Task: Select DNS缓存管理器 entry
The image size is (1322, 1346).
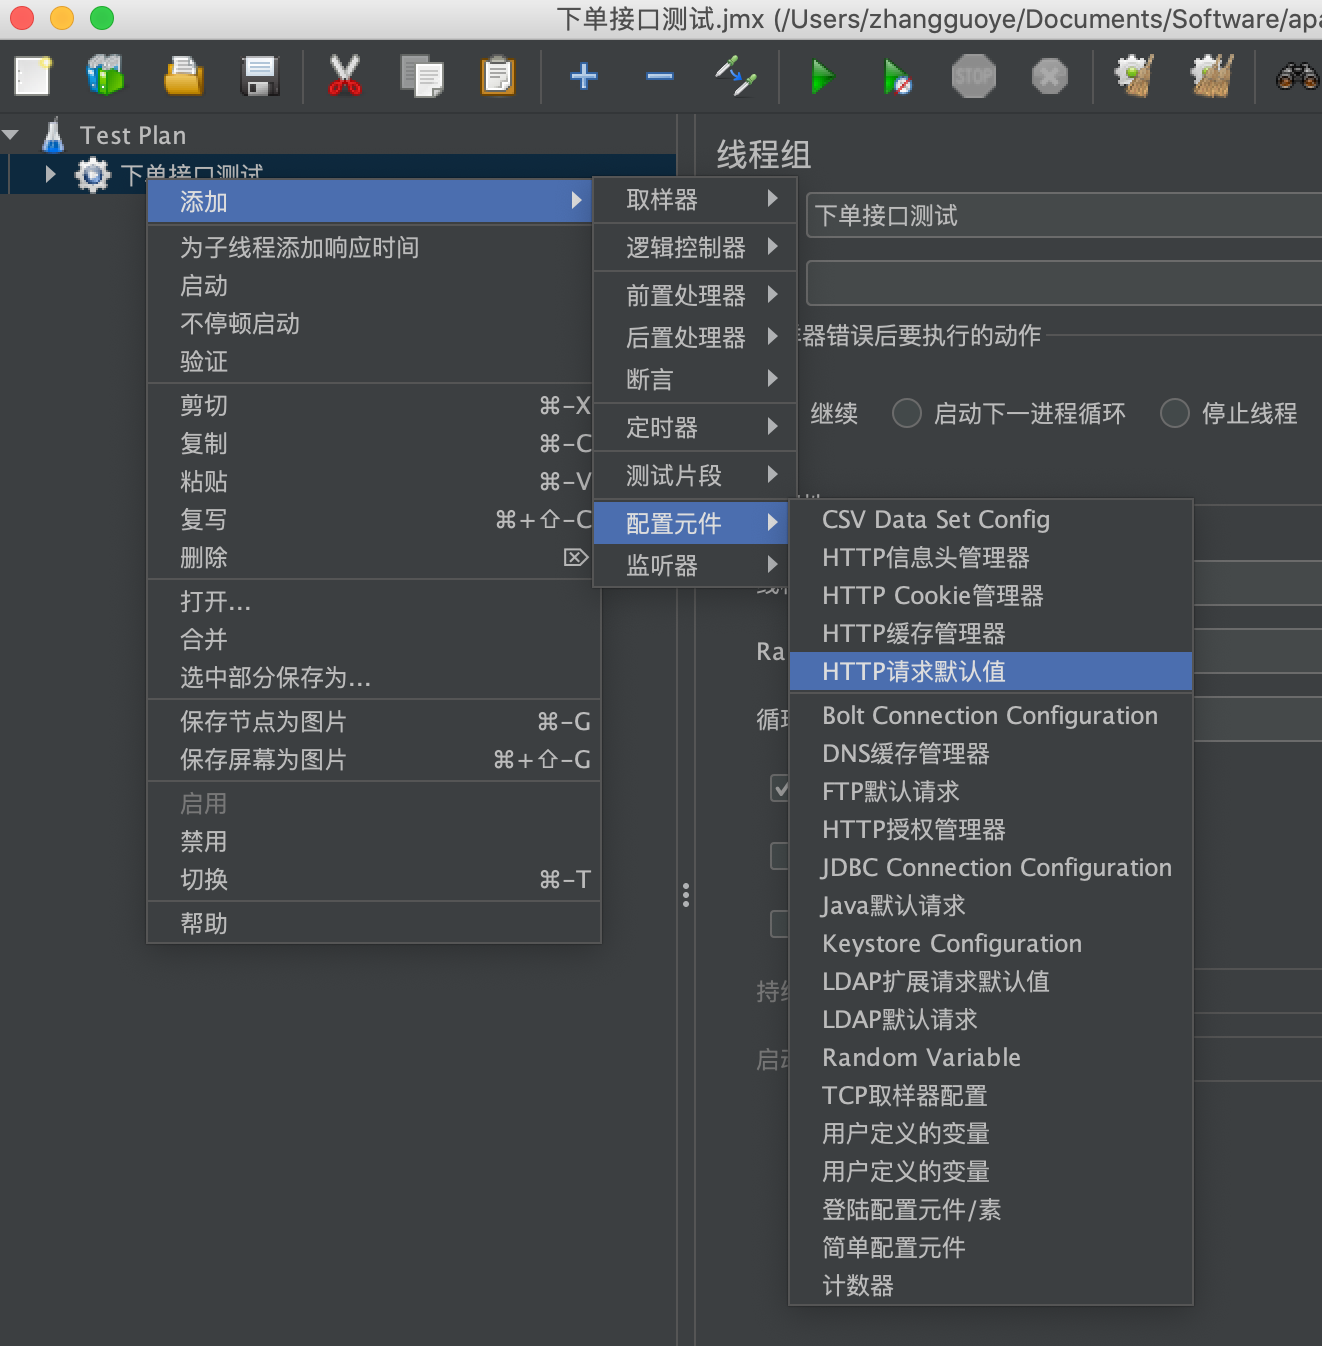Action: pyautogui.click(x=991, y=753)
